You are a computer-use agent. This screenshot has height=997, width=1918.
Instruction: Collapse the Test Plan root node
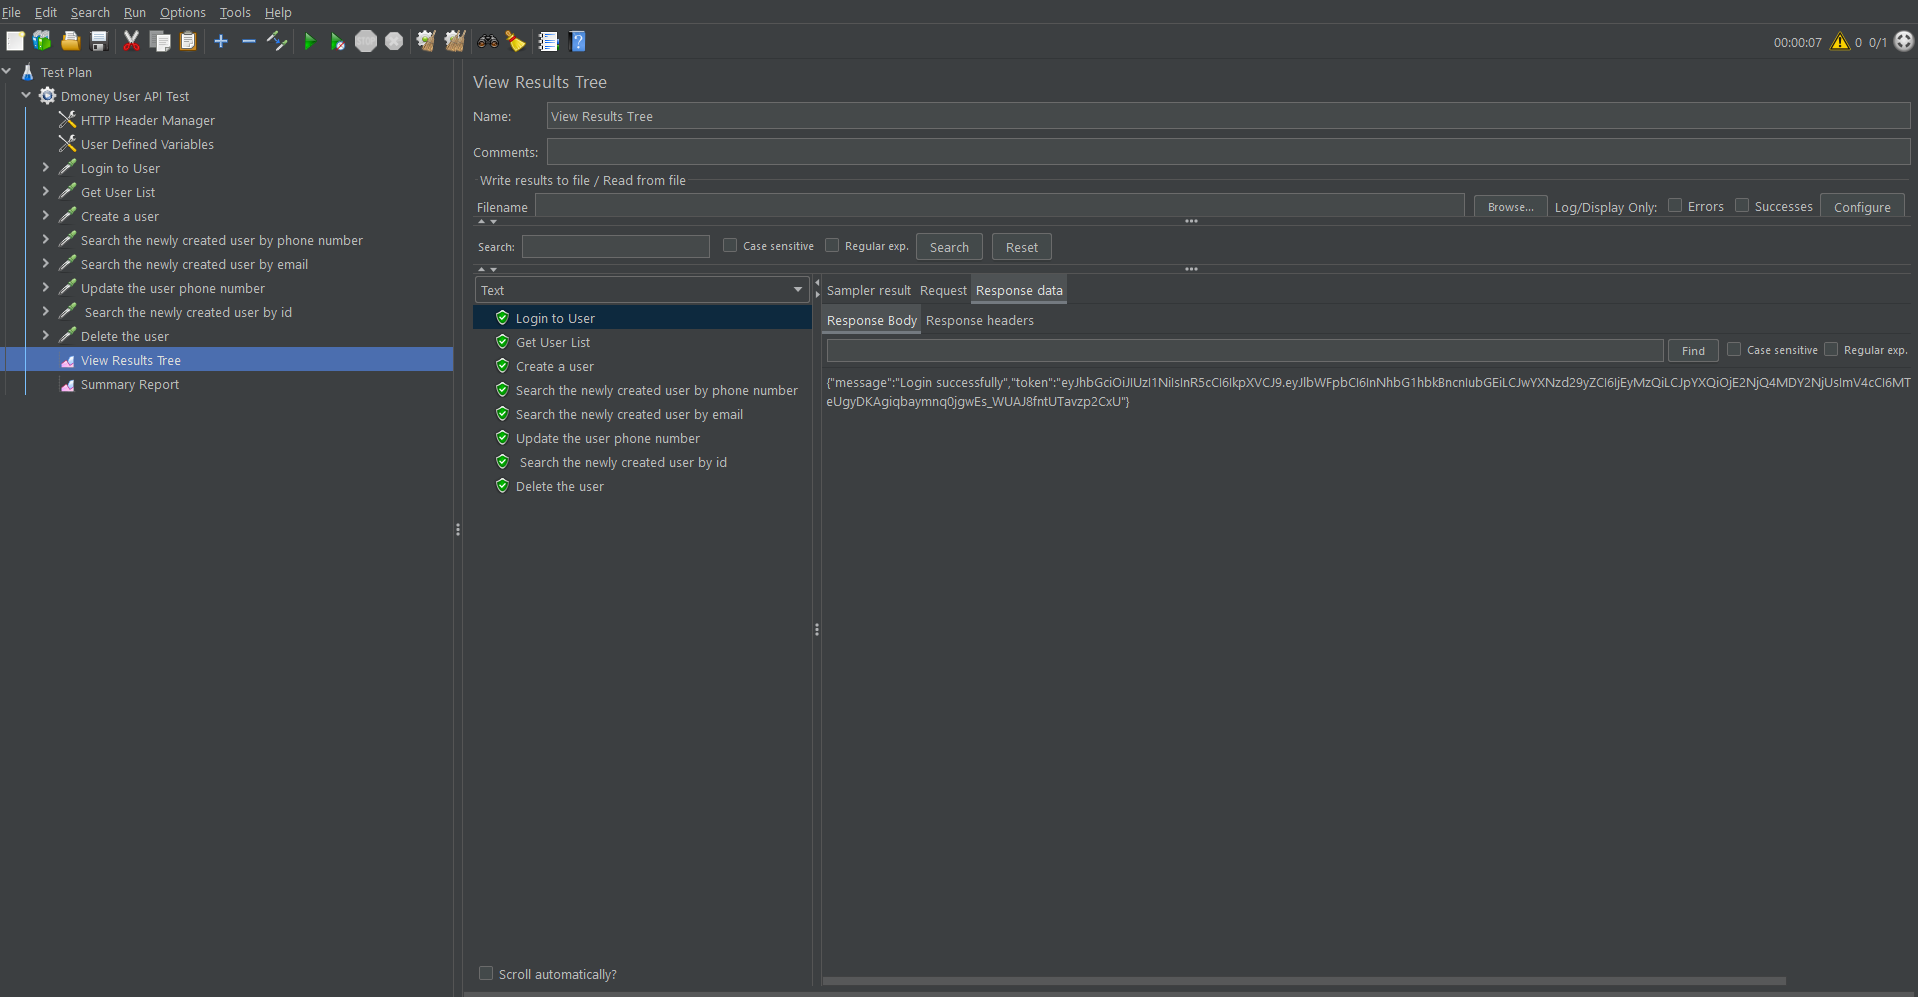coord(7,72)
